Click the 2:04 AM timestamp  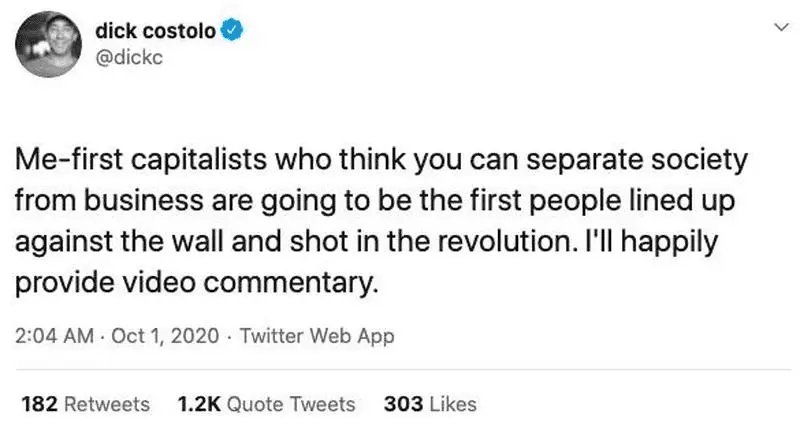(x=56, y=336)
